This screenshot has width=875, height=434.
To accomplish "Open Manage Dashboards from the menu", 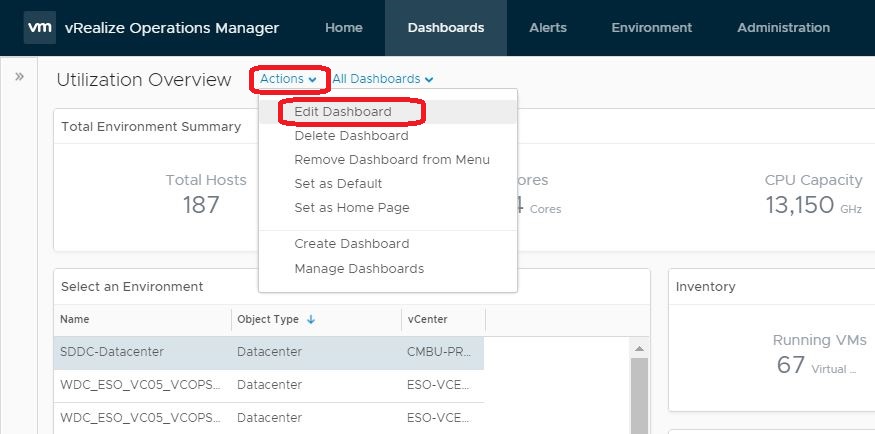I will [359, 269].
